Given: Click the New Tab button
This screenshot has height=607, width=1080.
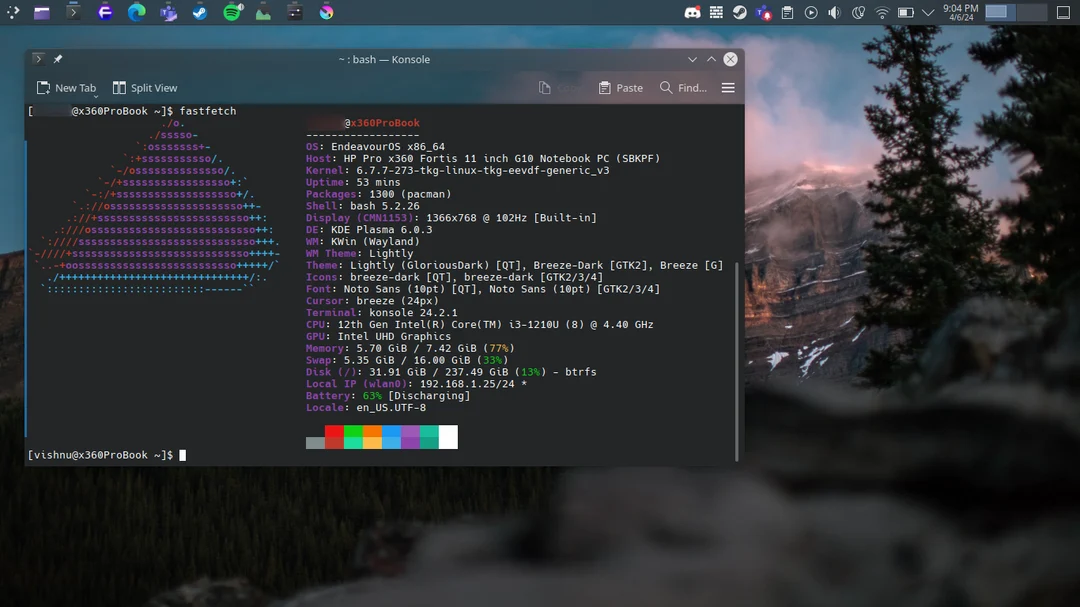Looking at the screenshot, I should pyautogui.click(x=66, y=88).
